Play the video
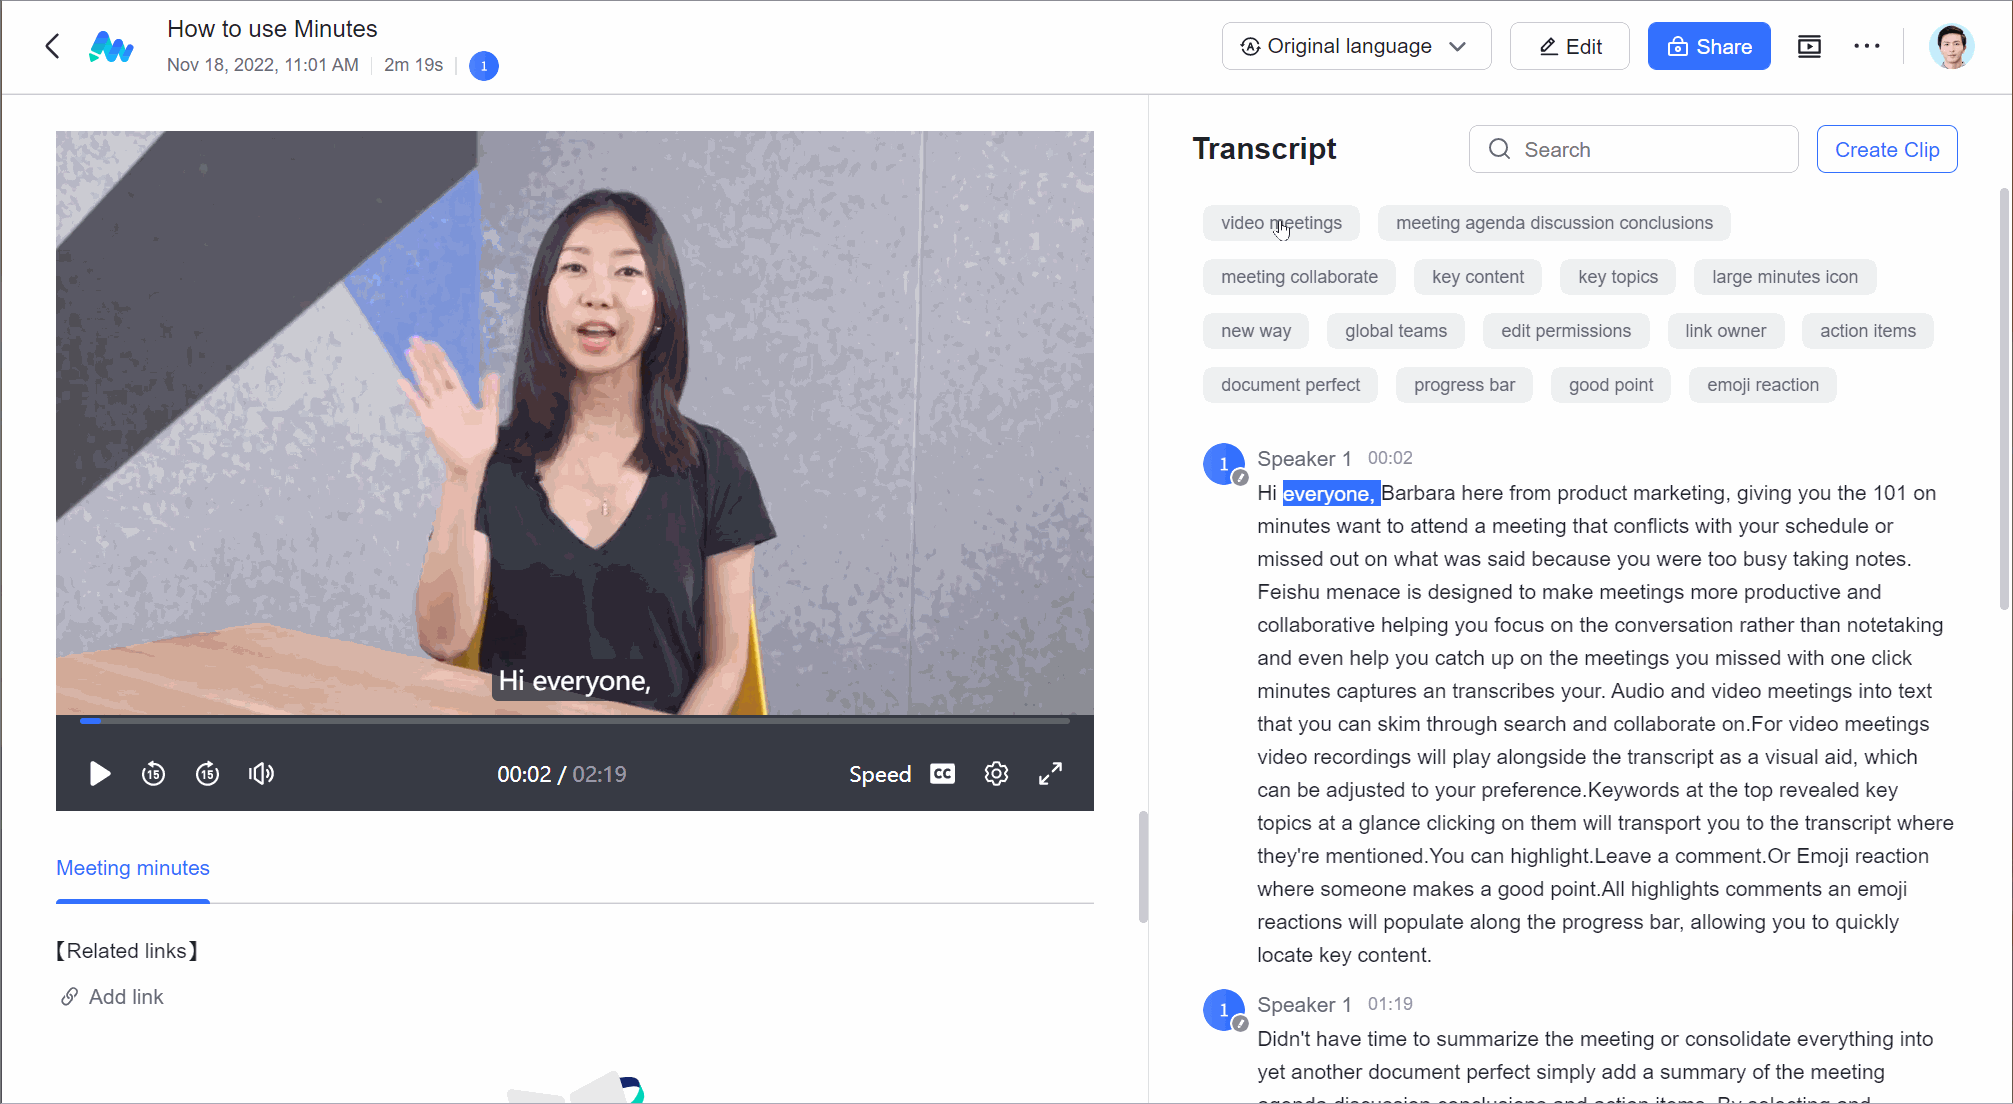 [x=99, y=773]
